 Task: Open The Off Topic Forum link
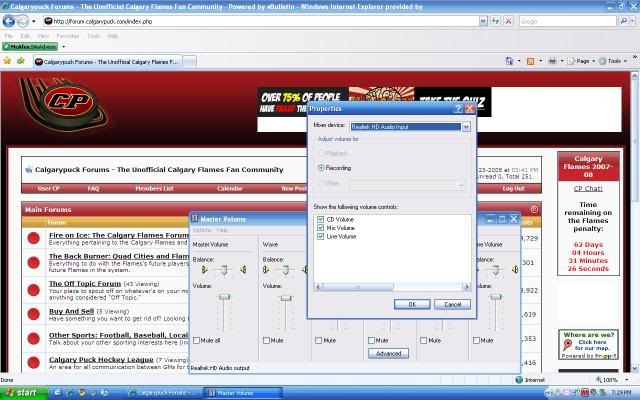(x=85, y=283)
